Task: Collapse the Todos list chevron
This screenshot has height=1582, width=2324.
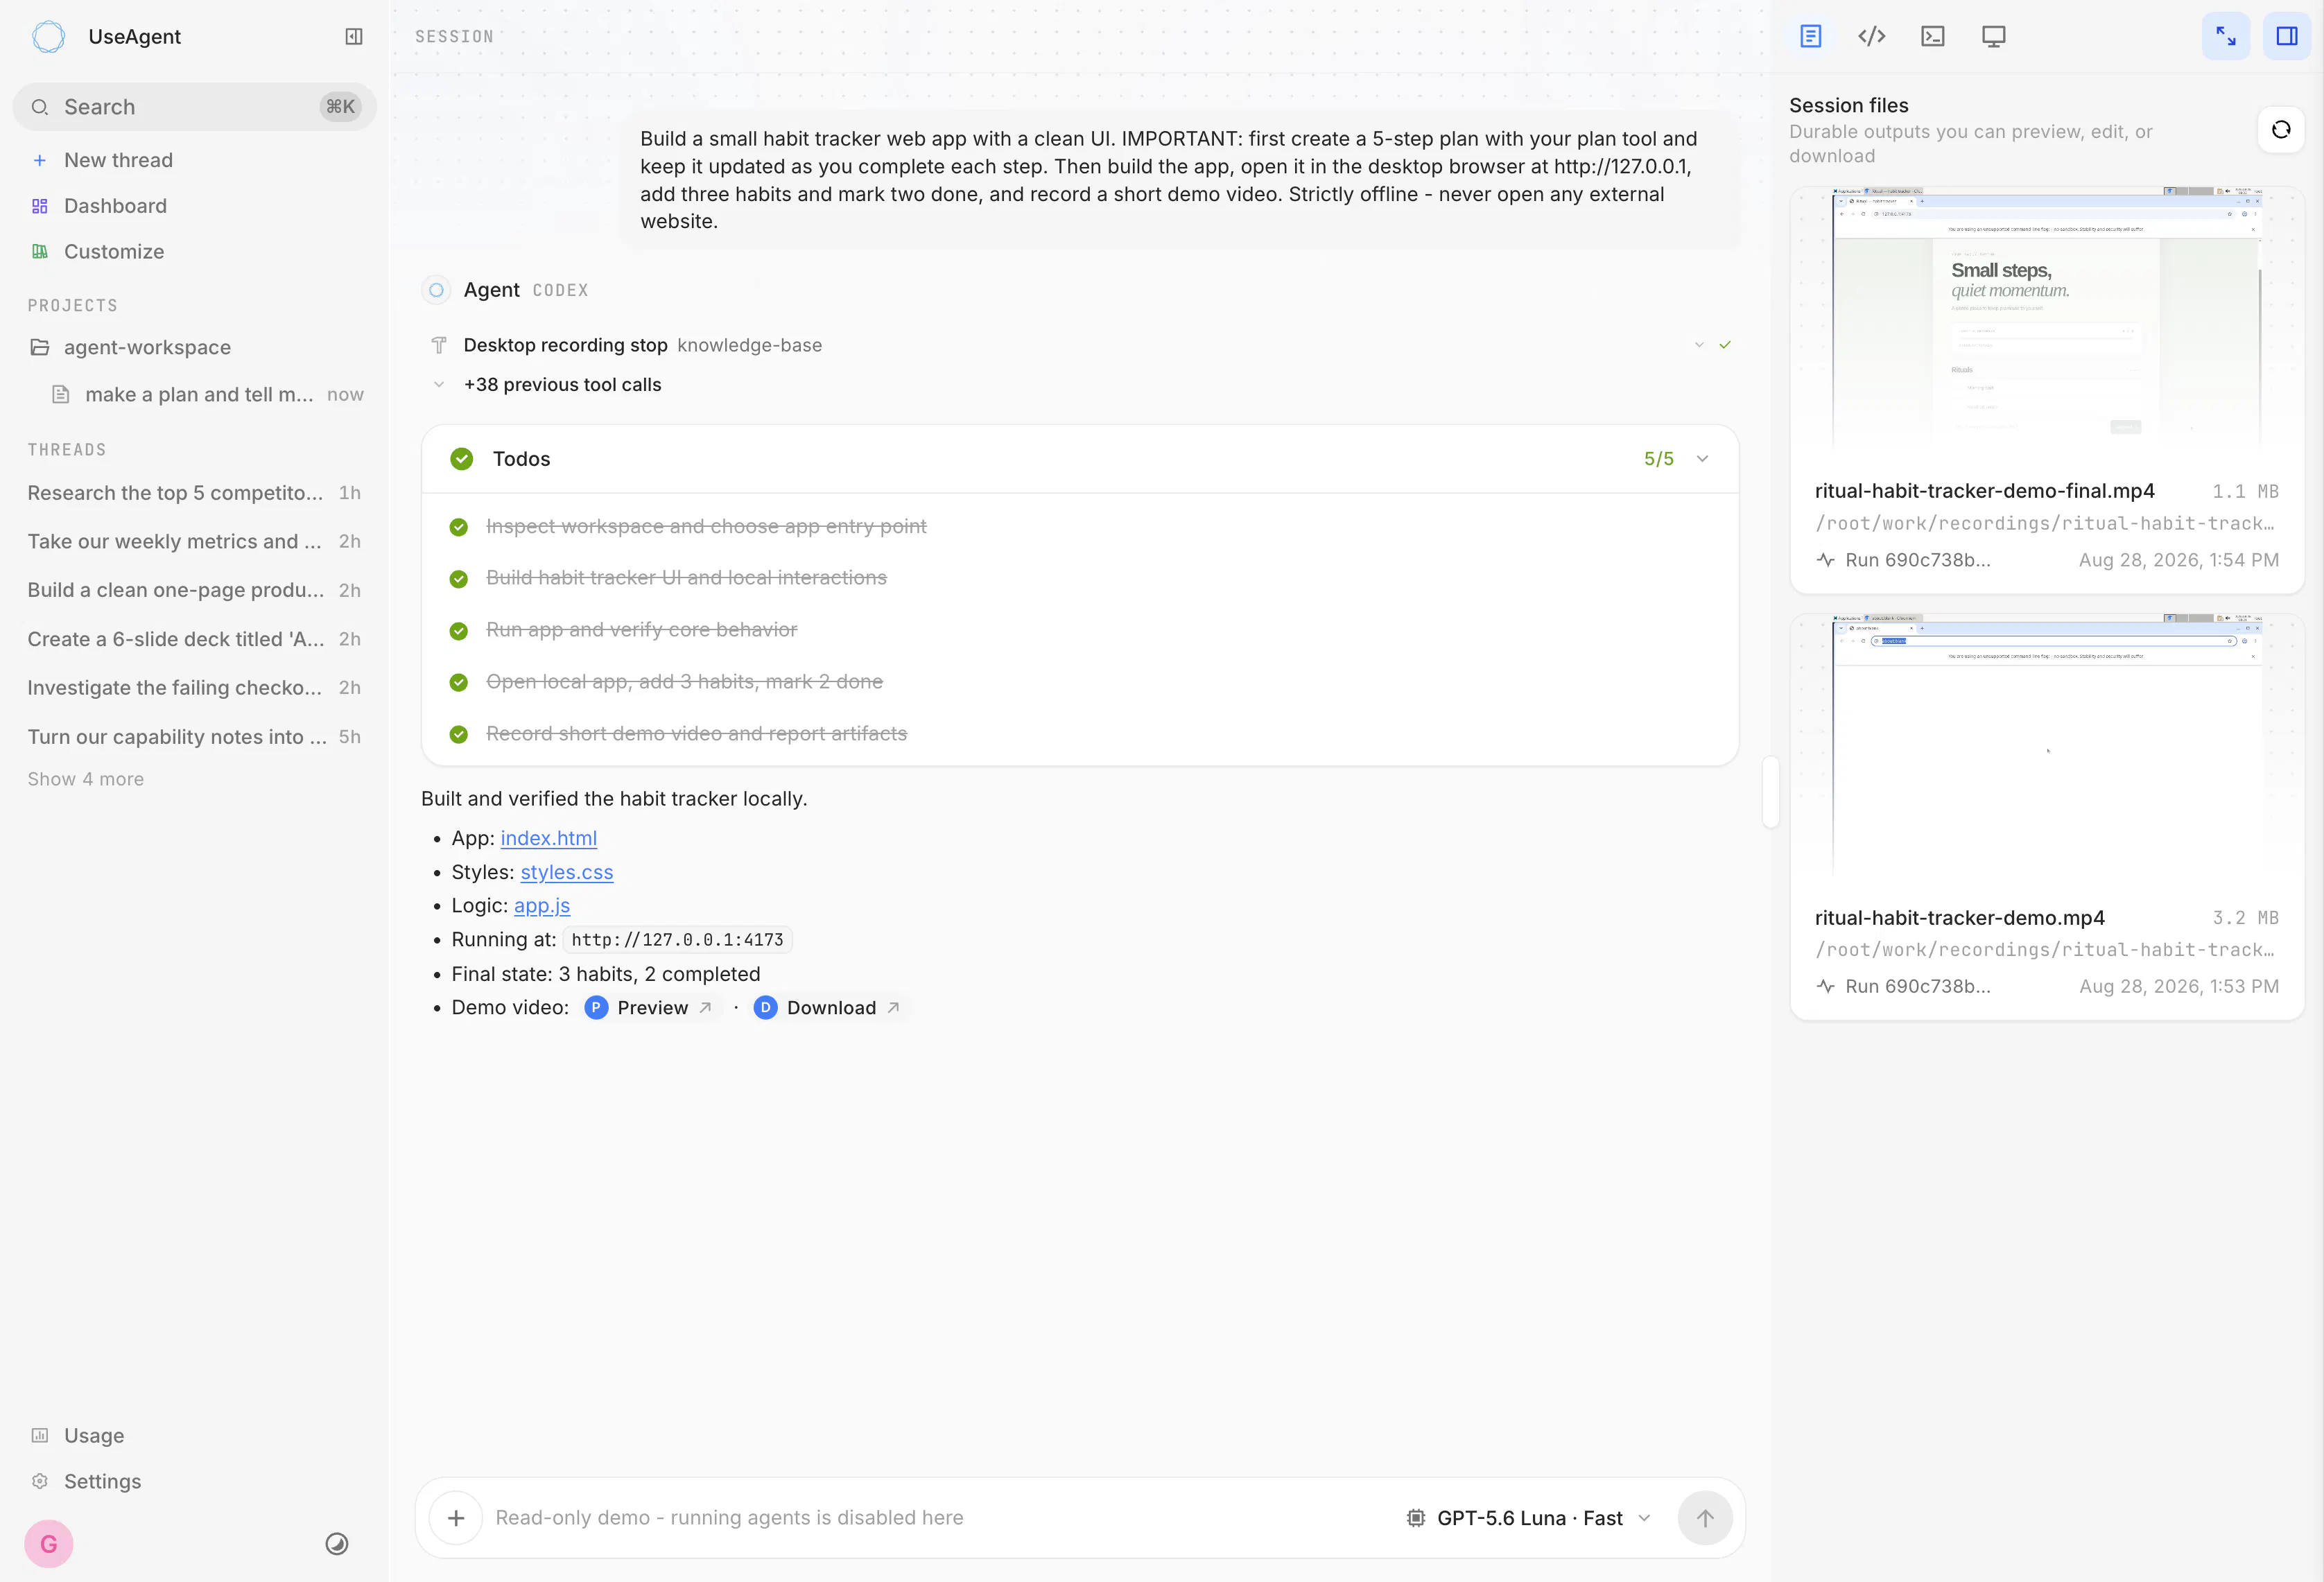Action: click(x=1703, y=459)
